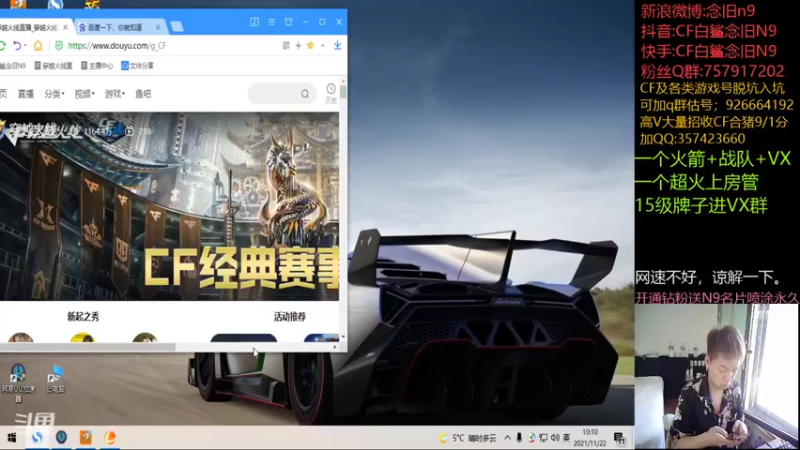Click the colorful circular tray icon
The width and height of the screenshot is (800, 450).
531,438
